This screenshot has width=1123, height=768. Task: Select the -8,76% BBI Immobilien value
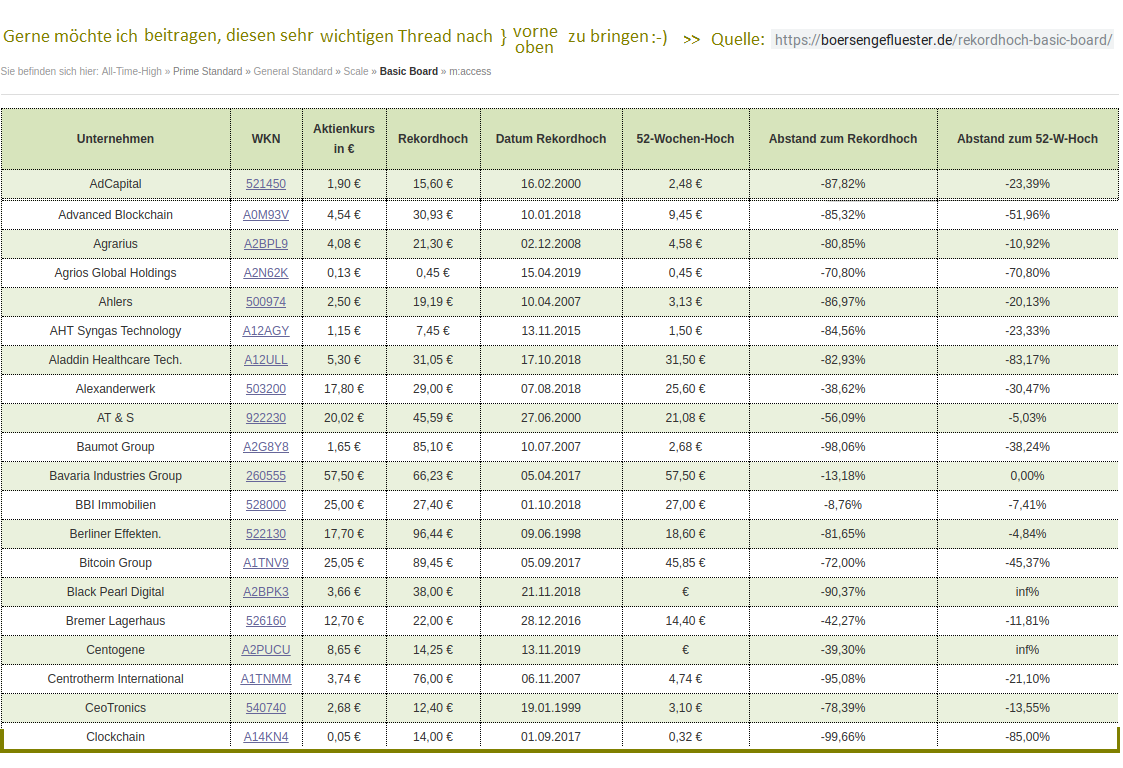click(x=843, y=505)
